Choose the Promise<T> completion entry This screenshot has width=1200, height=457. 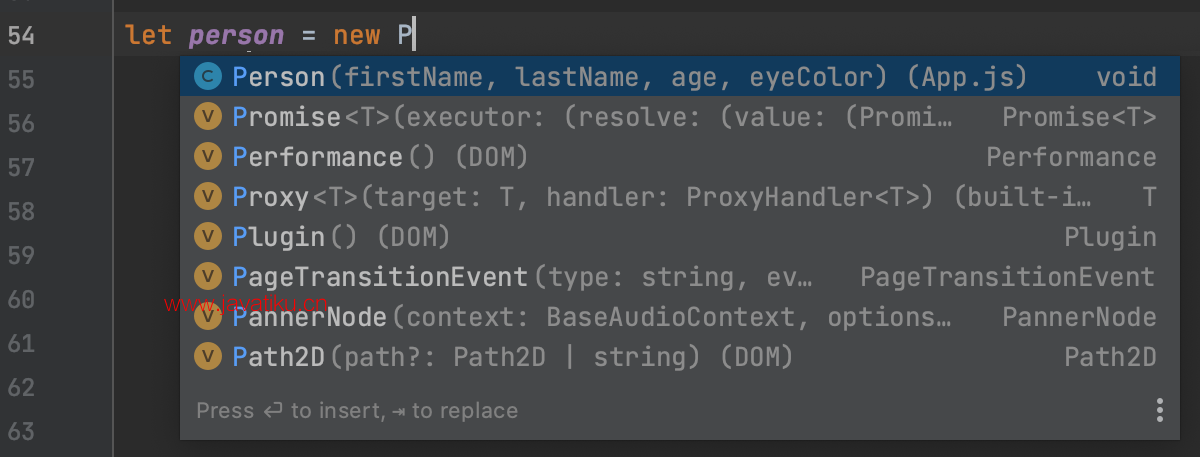(675, 117)
